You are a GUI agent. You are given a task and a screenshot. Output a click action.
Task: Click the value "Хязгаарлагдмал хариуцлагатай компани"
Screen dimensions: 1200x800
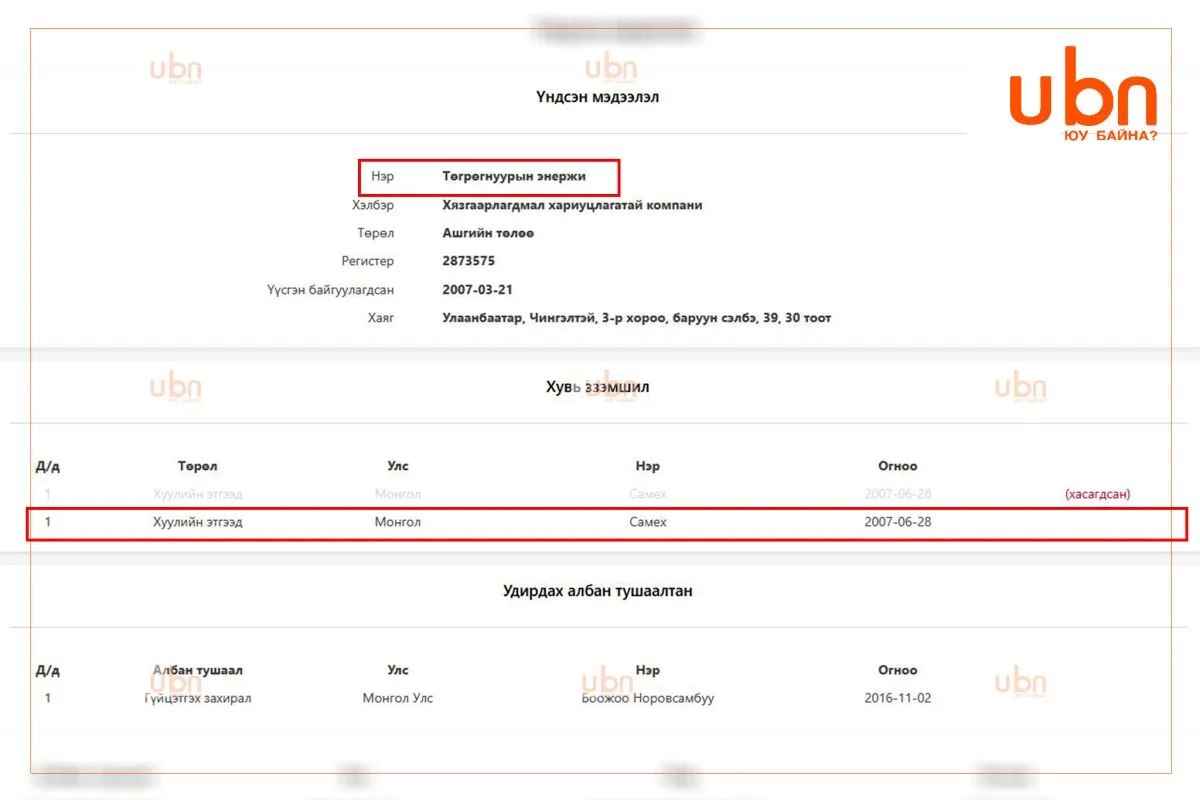[572, 205]
